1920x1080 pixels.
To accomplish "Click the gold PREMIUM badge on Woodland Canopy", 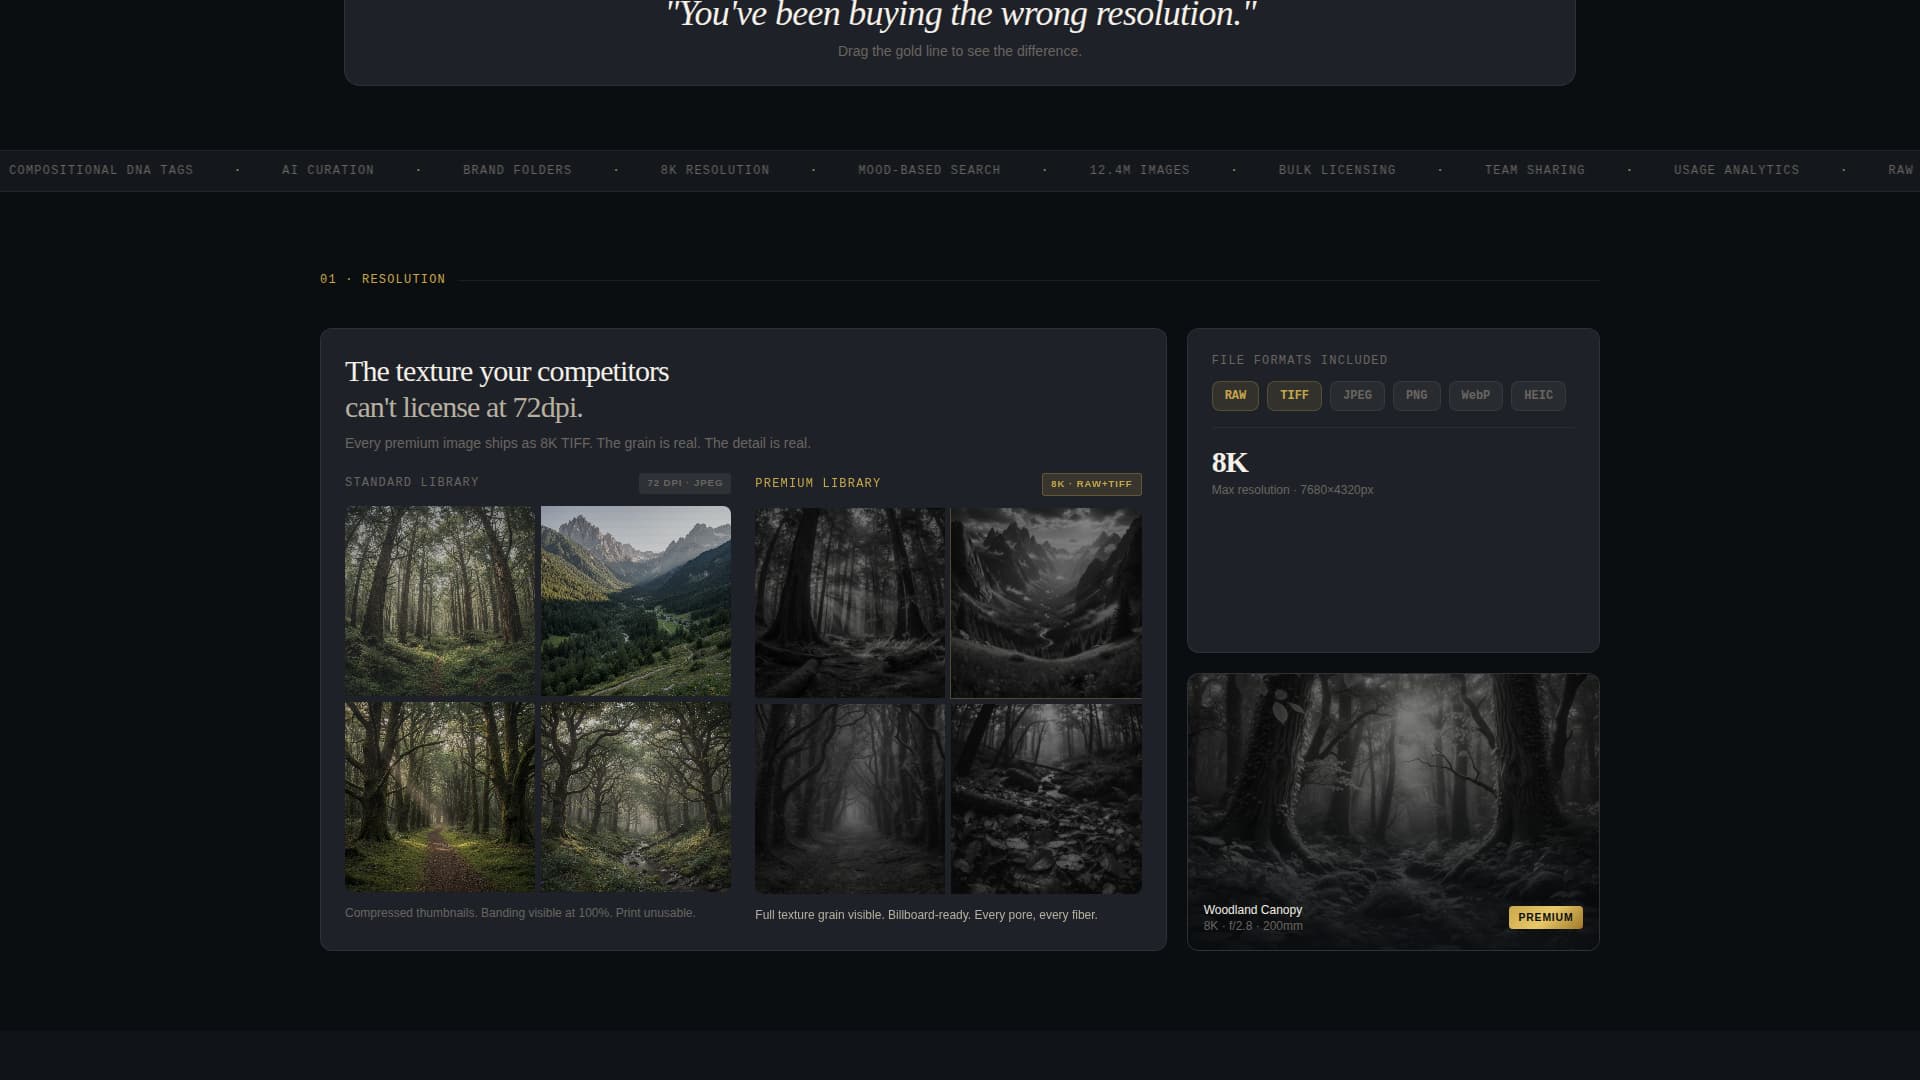I will [x=1545, y=917].
